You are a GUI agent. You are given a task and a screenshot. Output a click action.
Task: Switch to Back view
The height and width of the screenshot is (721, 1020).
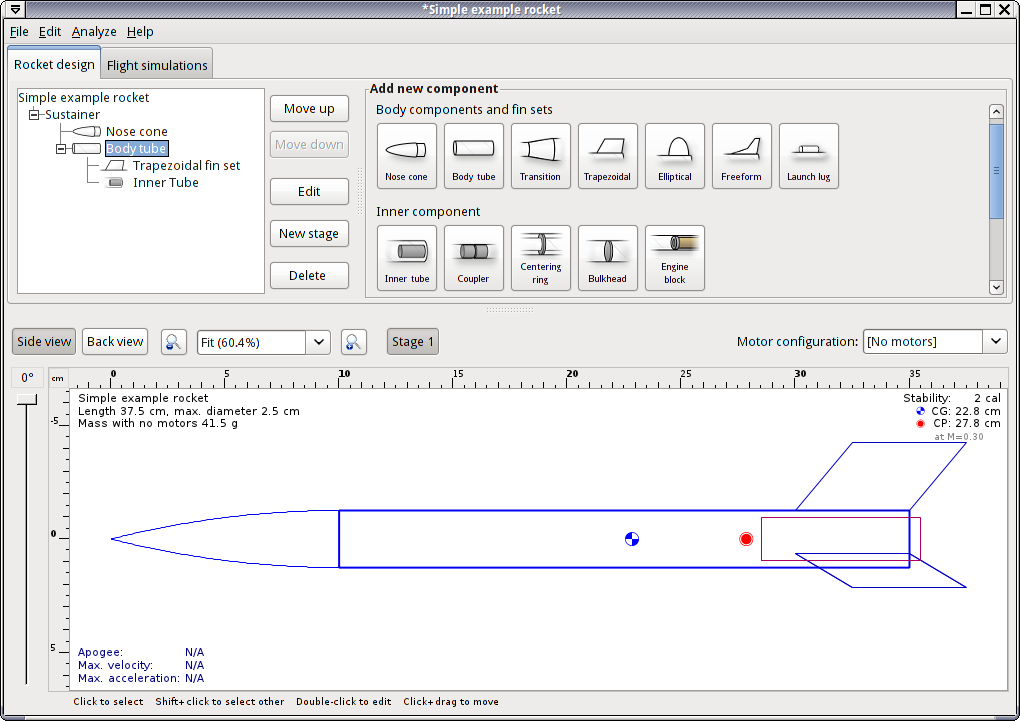pyautogui.click(x=115, y=342)
